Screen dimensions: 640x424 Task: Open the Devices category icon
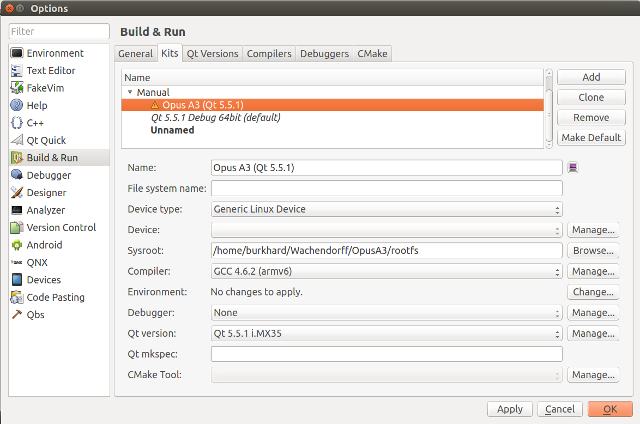click(x=17, y=280)
